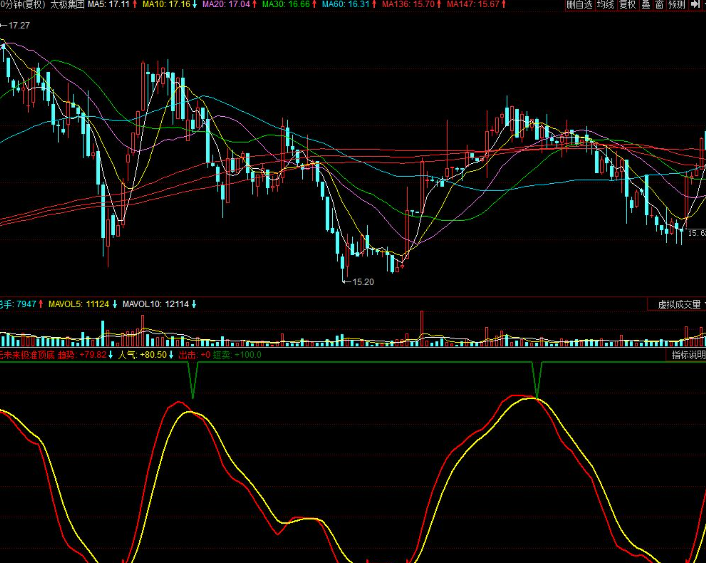Click the 趋势: +79.82 indicator value

(x=82, y=355)
